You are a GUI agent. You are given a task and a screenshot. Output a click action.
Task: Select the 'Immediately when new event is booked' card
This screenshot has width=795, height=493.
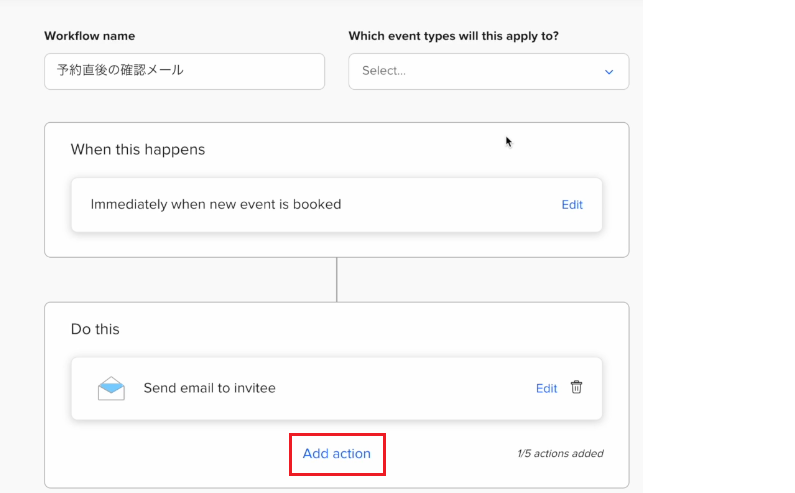coord(337,205)
